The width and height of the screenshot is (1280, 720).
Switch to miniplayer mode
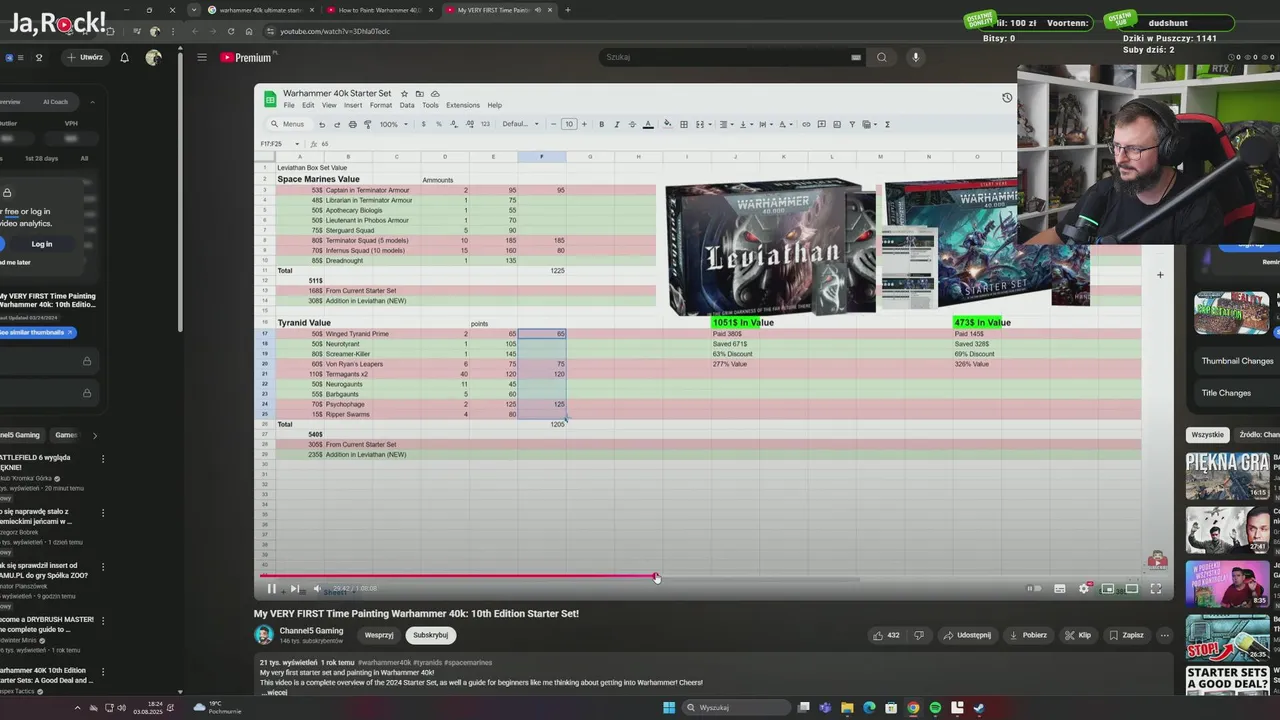[x=1107, y=589]
